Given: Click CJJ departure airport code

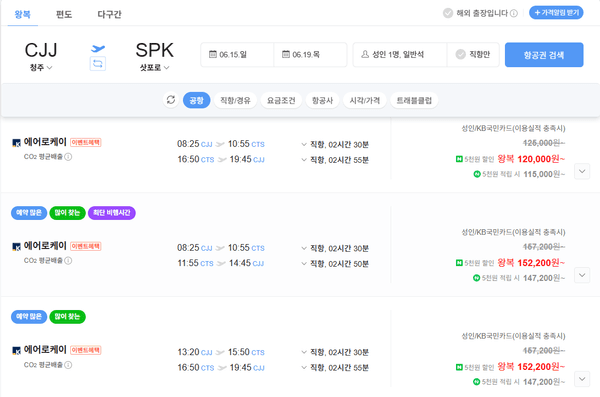Looking at the screenshot, I should click(x=41, y=50).
